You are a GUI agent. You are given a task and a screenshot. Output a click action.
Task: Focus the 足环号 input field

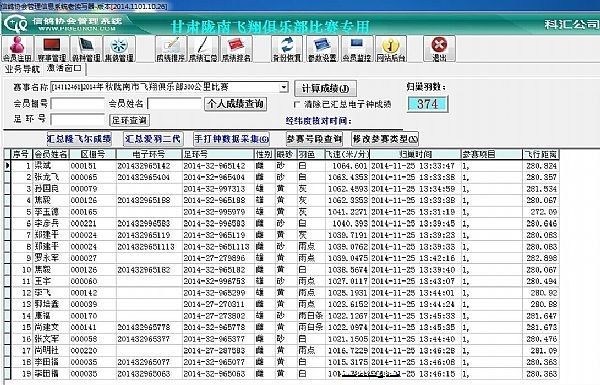78,120
